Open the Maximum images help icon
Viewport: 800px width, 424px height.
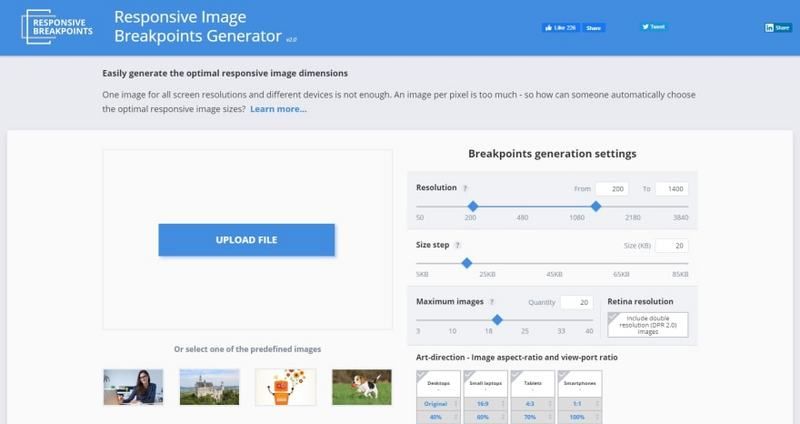point(492,301)
